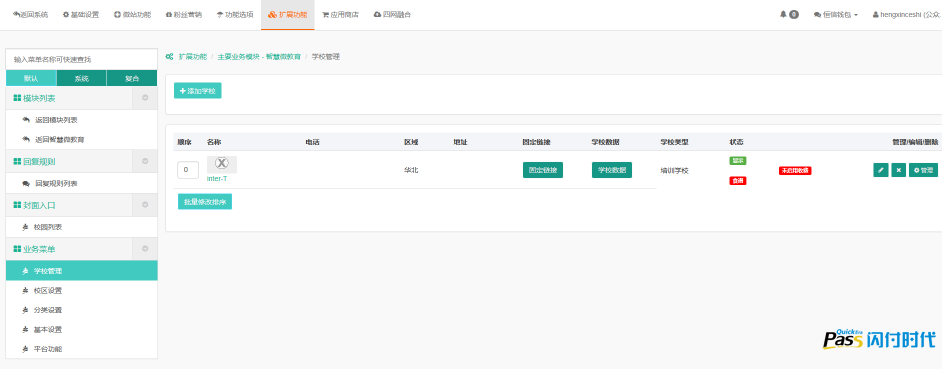Open the inter-T school name link
The height and width of the screenshot is (369, 942).
tap(217, 178)
